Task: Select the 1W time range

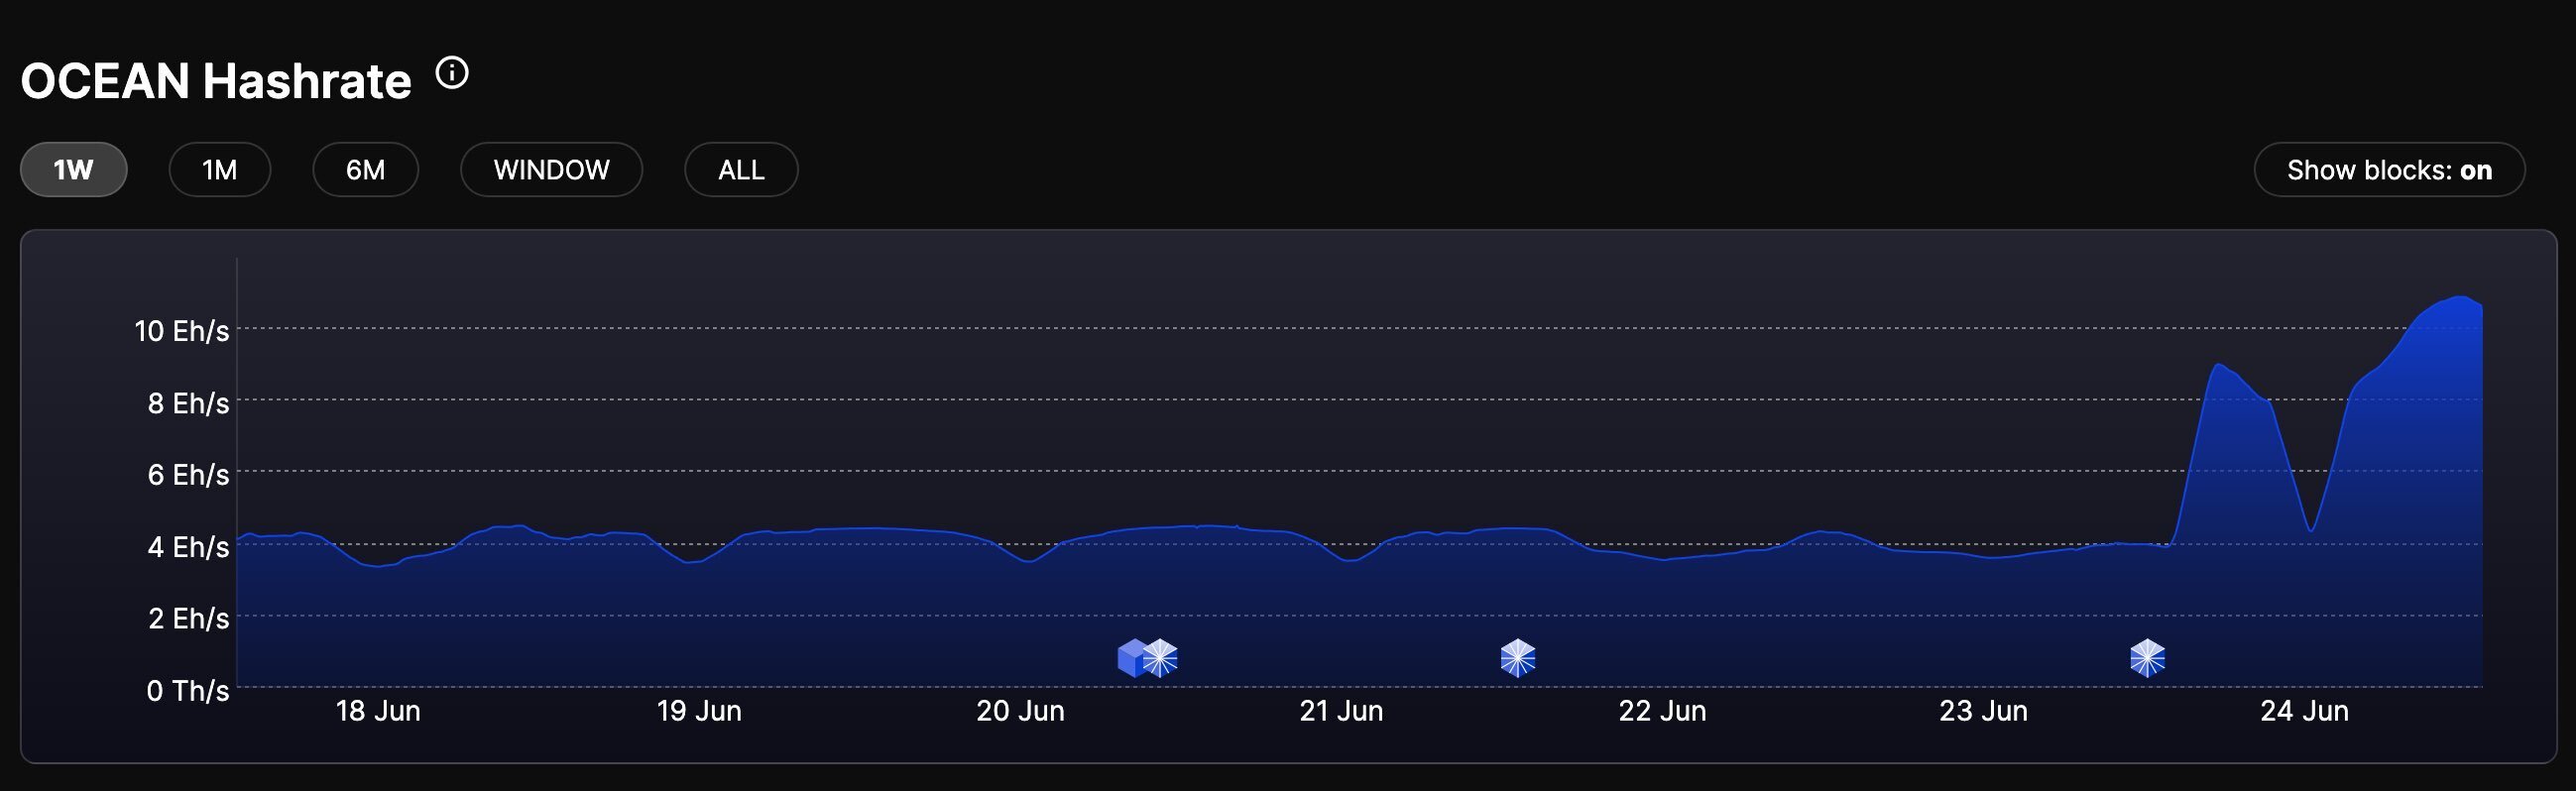Action: [74, 170]
